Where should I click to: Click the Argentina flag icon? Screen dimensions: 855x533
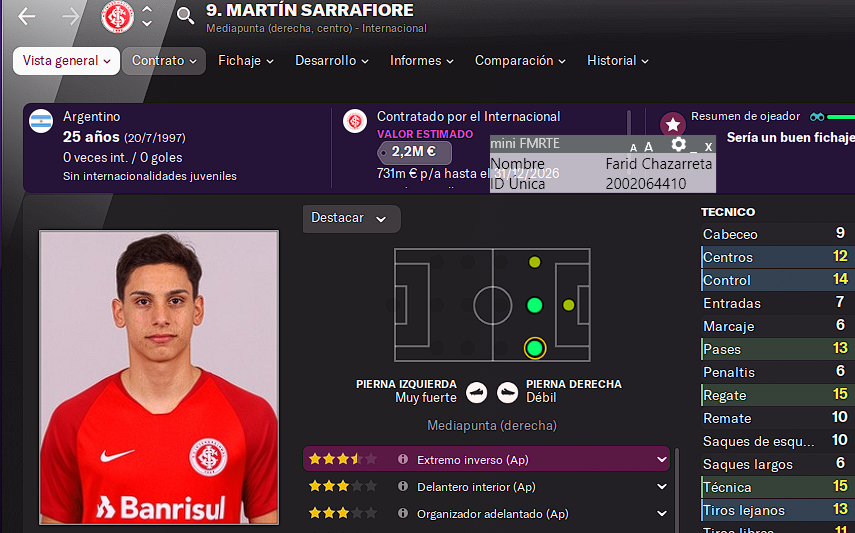pyautogui.click(x=41, y=121)
